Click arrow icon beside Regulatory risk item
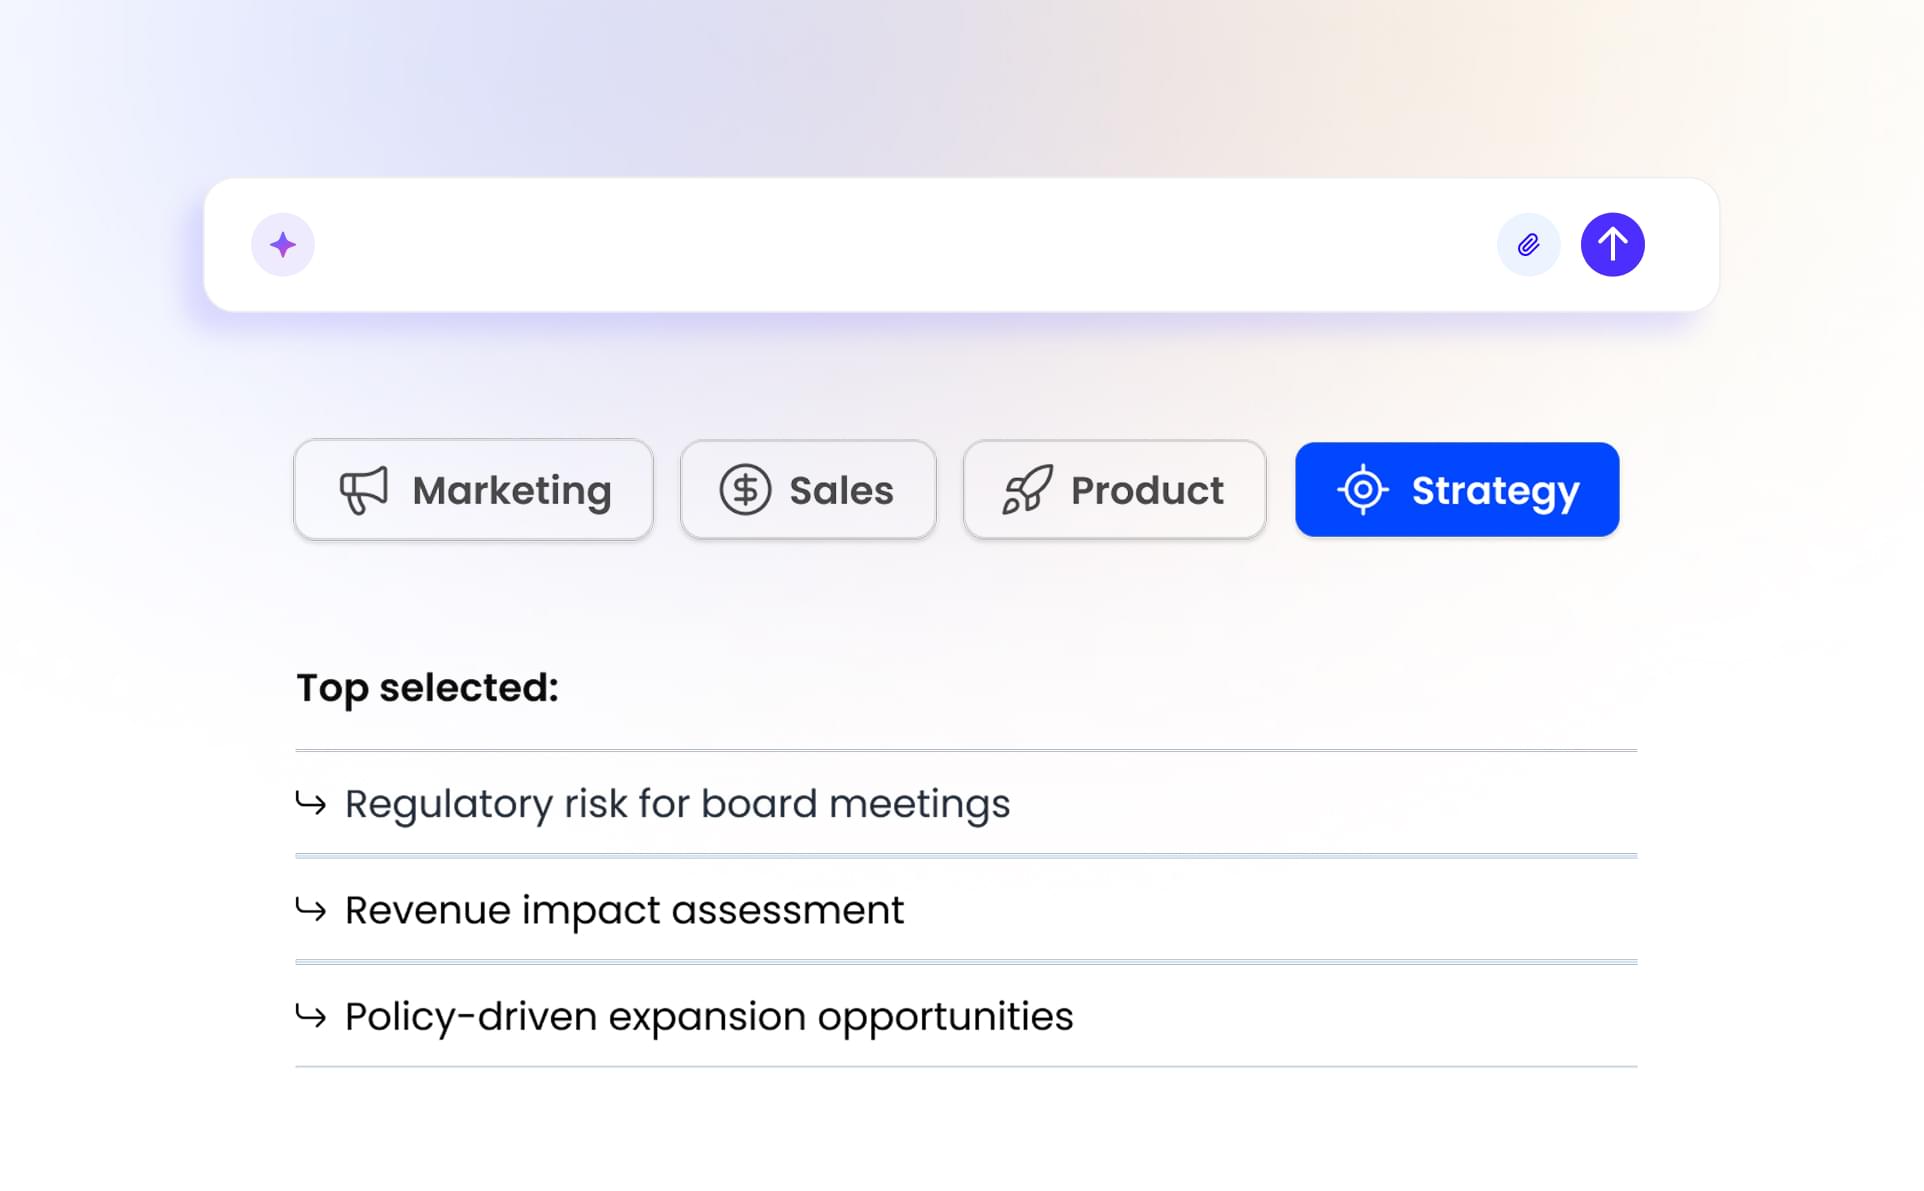This screenshot has width=1924, height=1191. [311, 803]
